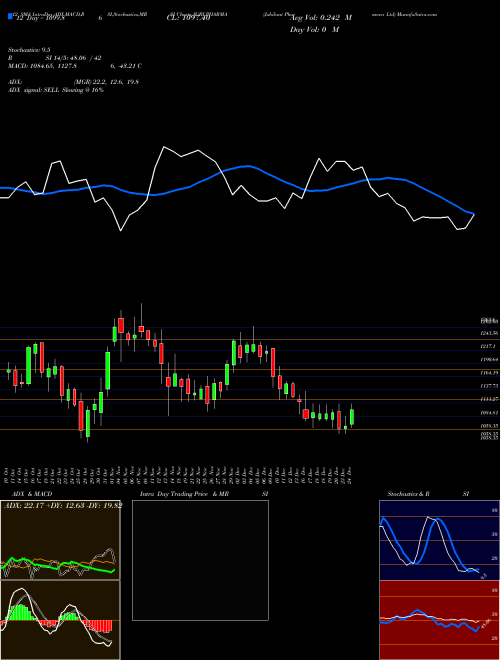Select the '12 Day = 1099.8' SMA readout
Image resolution: width=500 pixels, height=660 pixels.
click(x=41, y=19)
